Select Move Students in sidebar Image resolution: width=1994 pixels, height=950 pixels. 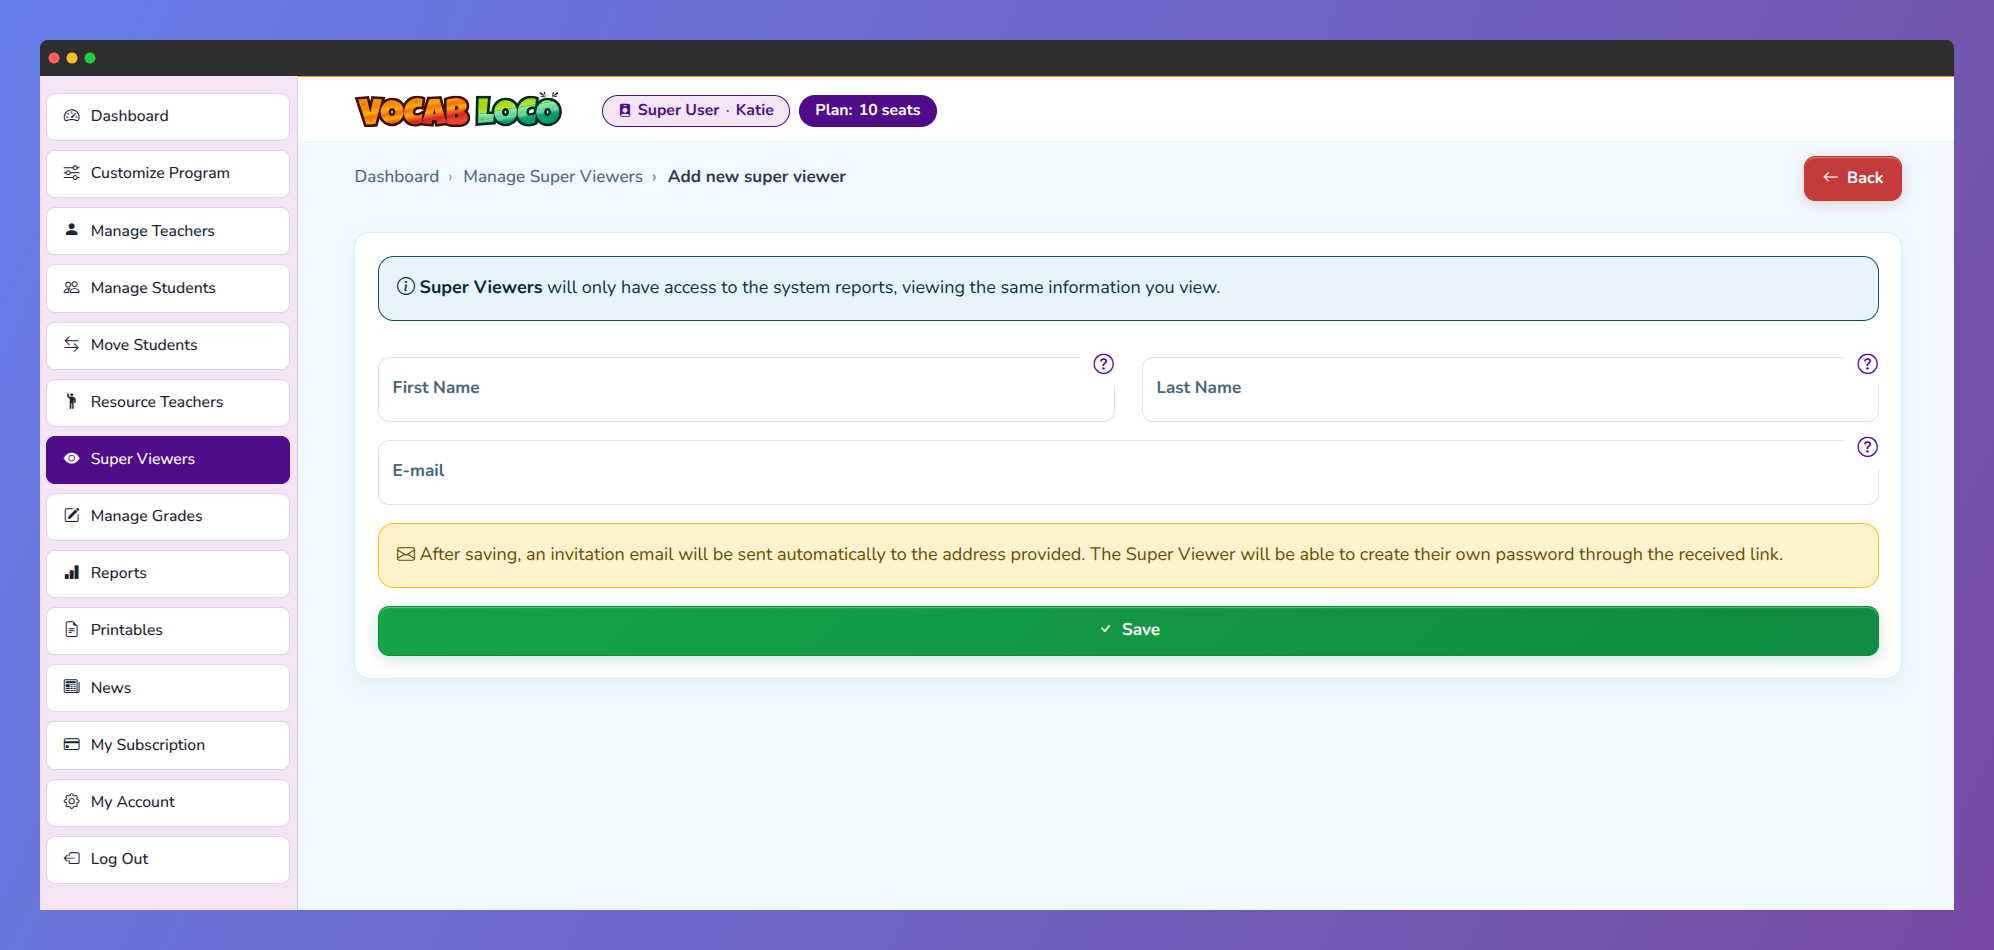point(168,345)
